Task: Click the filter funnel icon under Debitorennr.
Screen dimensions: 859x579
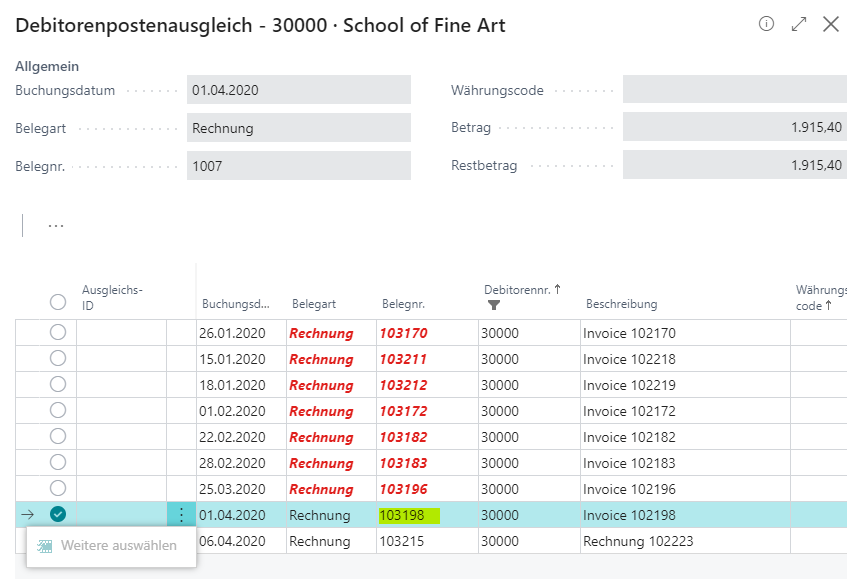Action: pos(494,305)
